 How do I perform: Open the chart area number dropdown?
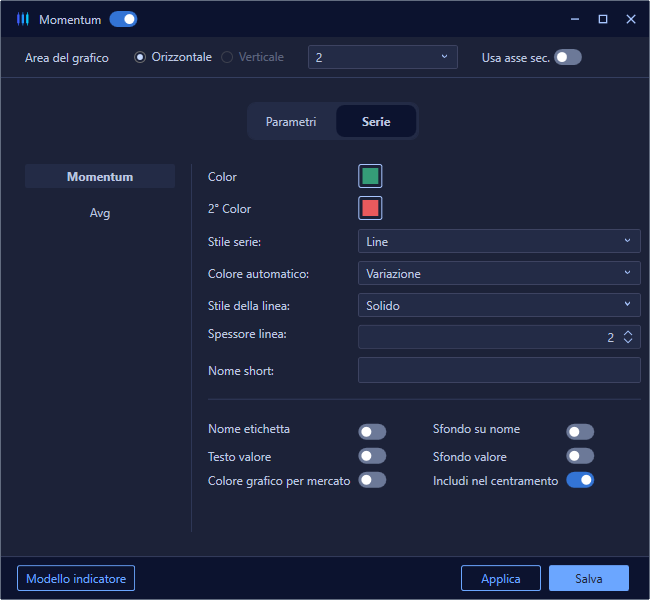(383, 57)
